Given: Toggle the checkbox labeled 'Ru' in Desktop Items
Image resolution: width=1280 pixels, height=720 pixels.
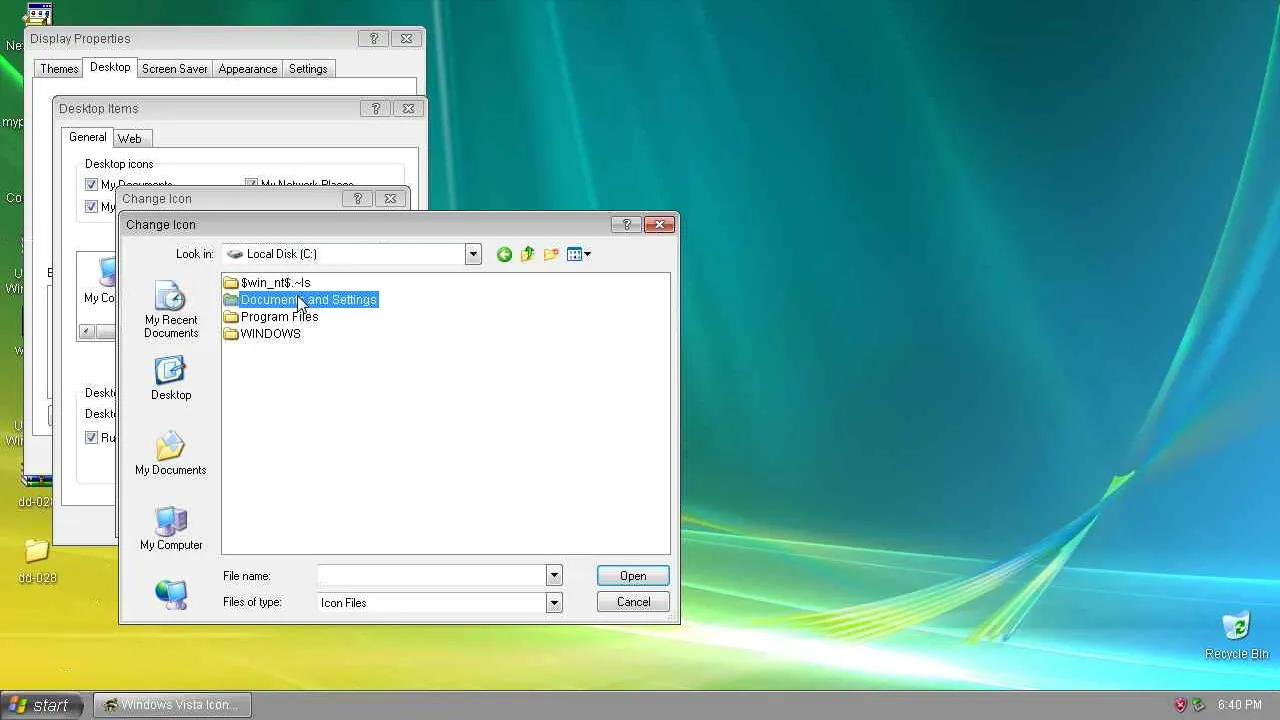Looking at the screenshot, I should [x=91, y=438].
